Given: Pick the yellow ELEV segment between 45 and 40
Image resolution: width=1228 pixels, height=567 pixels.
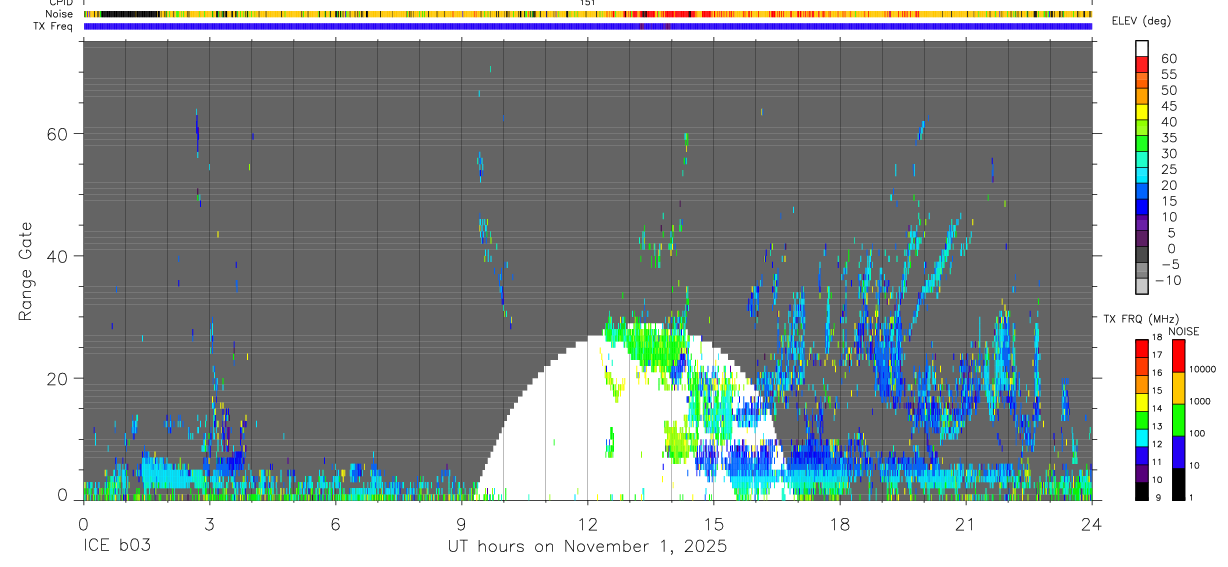Looking at the screenshot, I should 1142,112.
